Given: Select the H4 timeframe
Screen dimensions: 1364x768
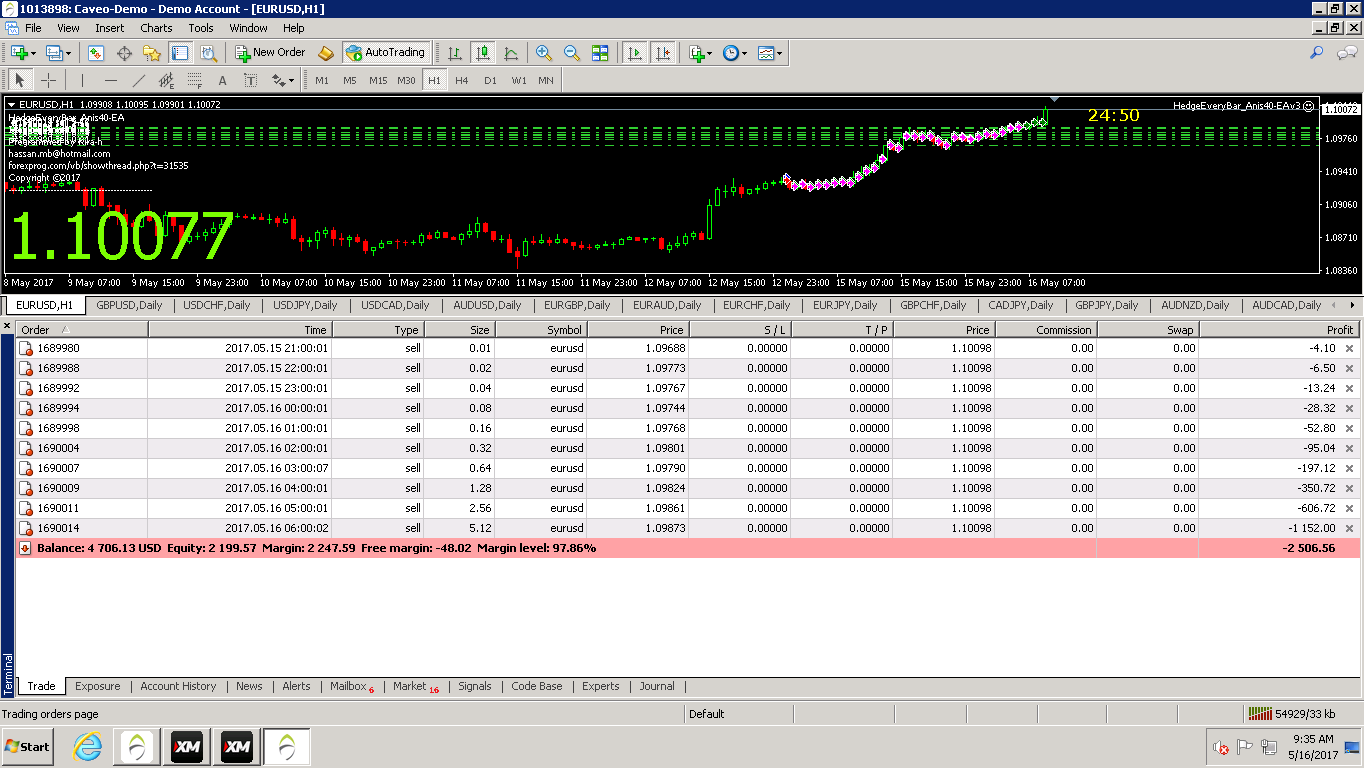Looking at the screenshot, I should [x=461, y=80].
